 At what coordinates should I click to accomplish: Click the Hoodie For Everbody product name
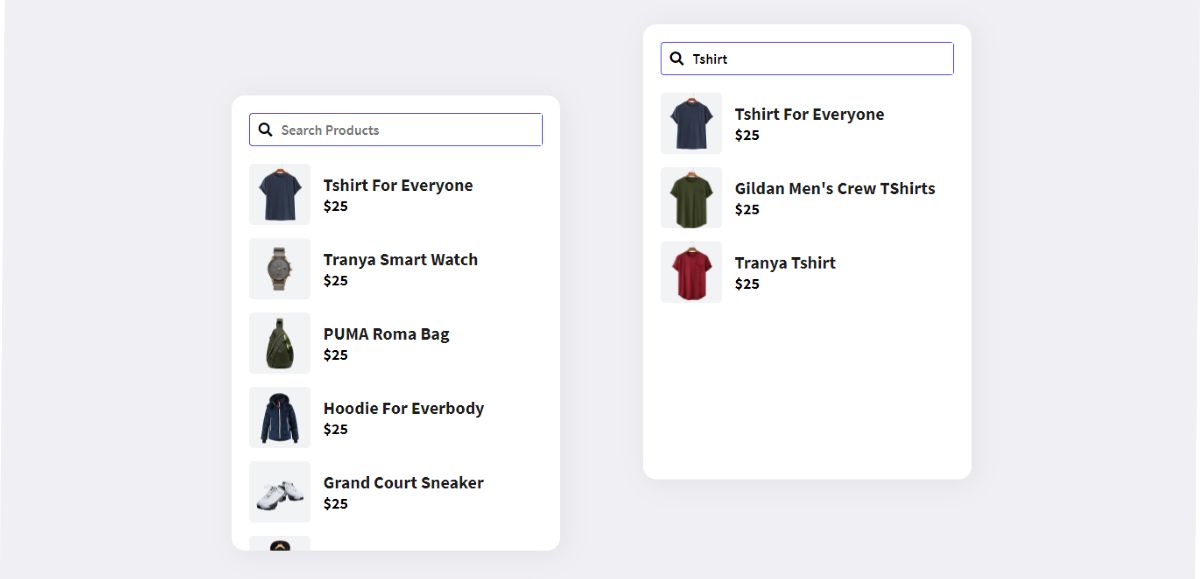[404, 407]
